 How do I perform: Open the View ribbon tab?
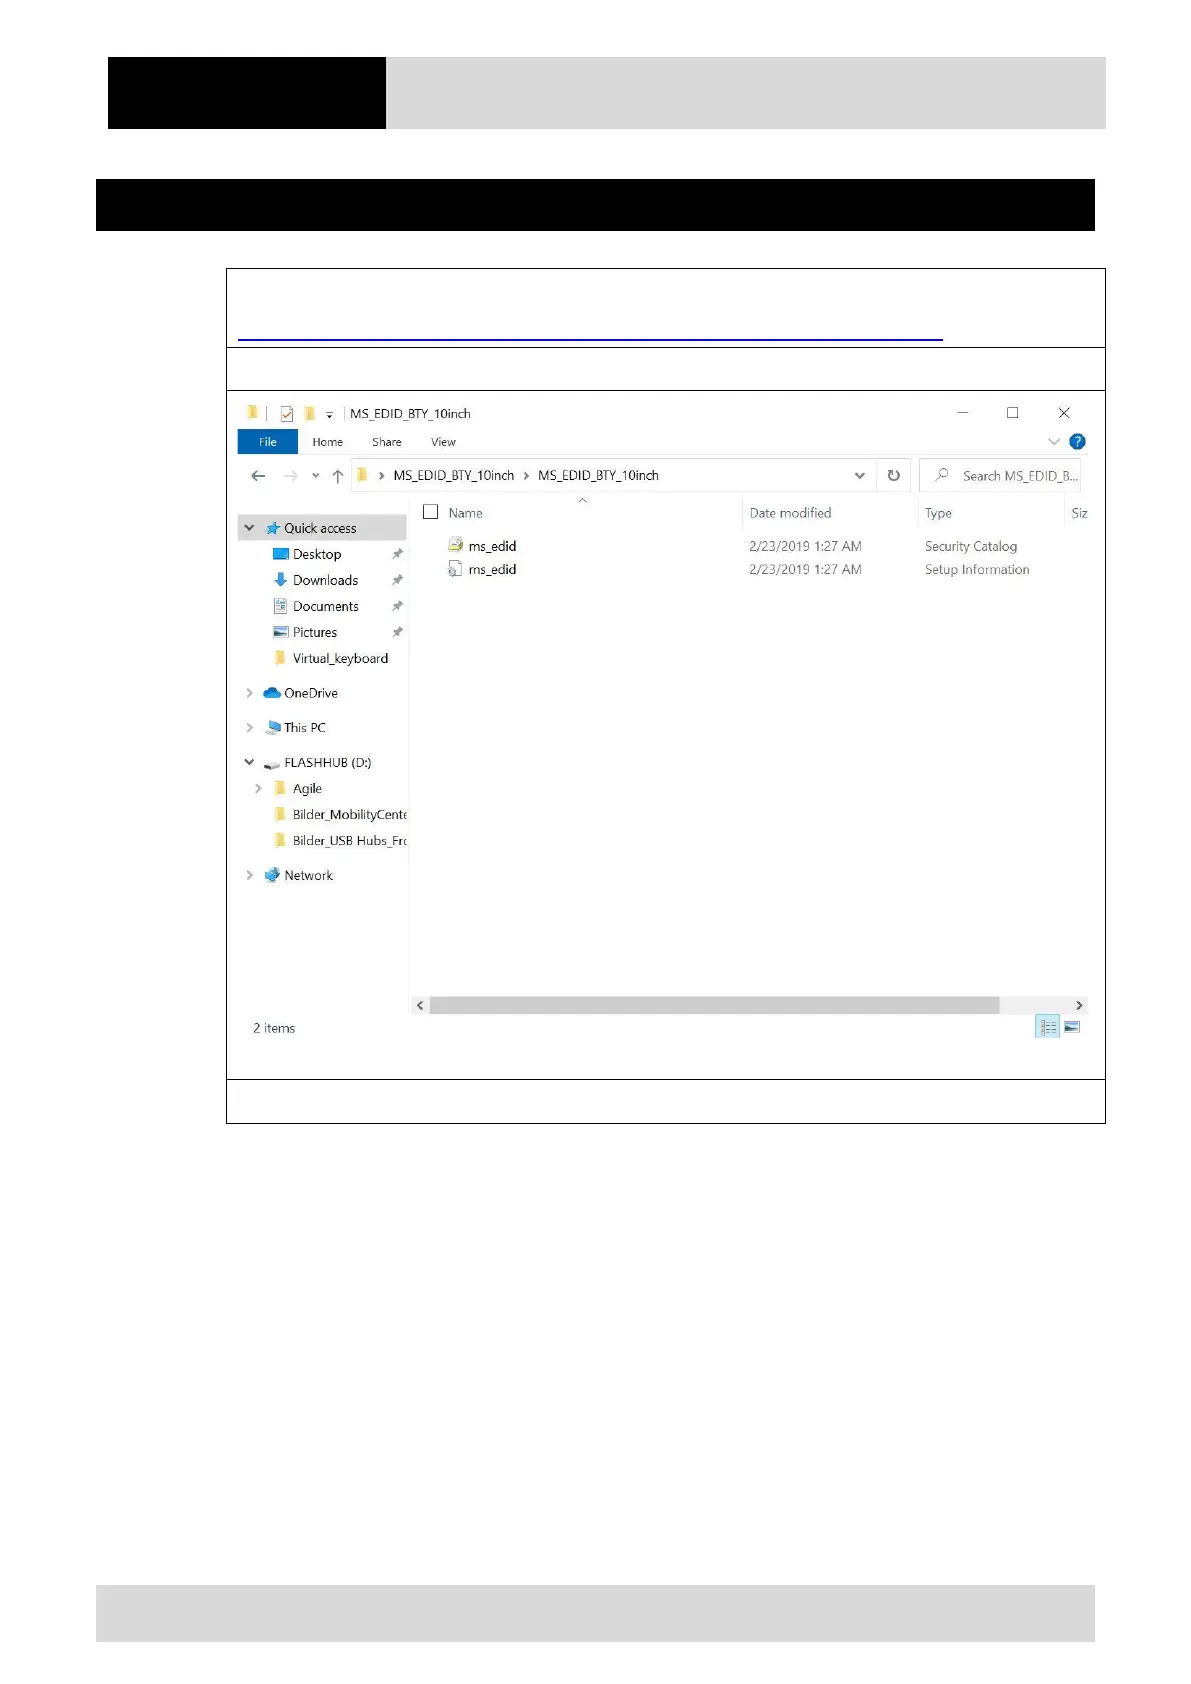[443, 442]
